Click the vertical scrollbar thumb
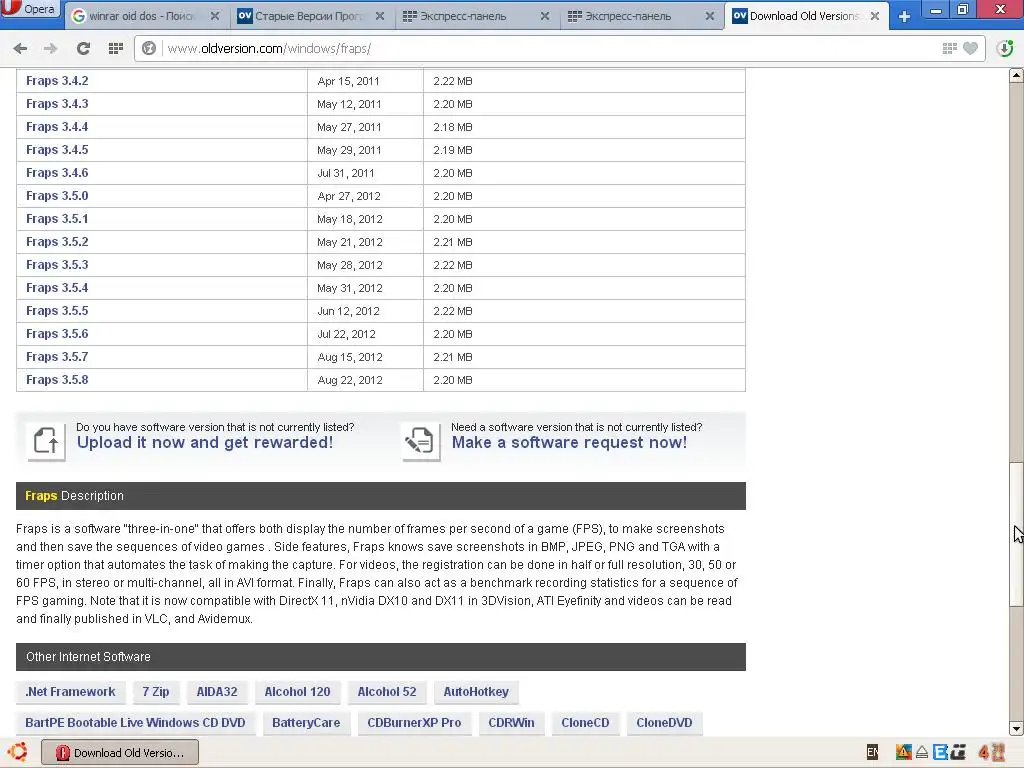This screenshot has width=1024, height=768. [1016, 534]
